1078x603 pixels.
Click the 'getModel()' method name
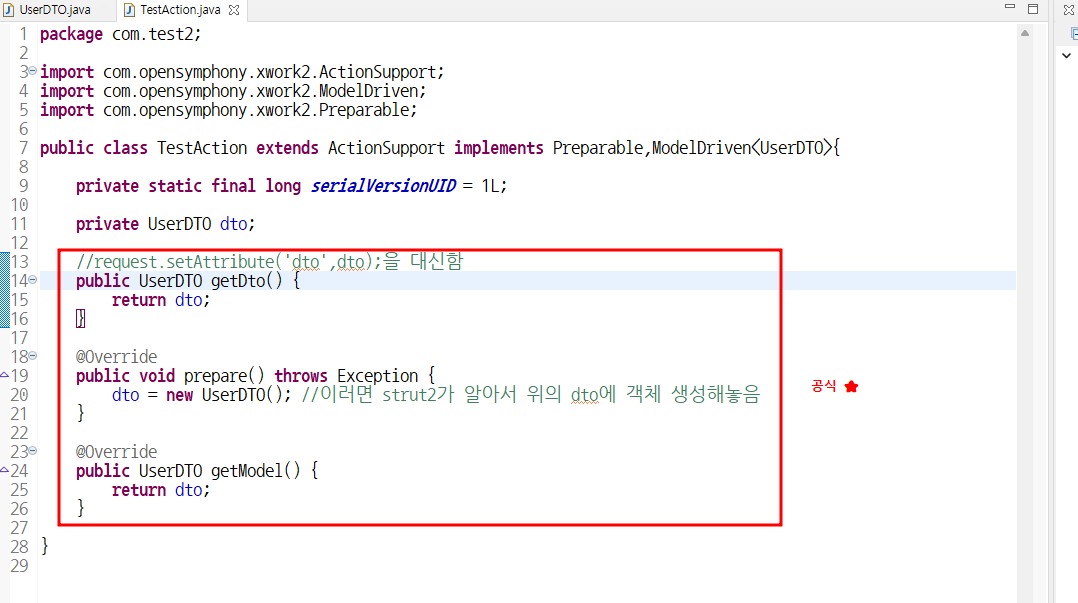point(256,471)
